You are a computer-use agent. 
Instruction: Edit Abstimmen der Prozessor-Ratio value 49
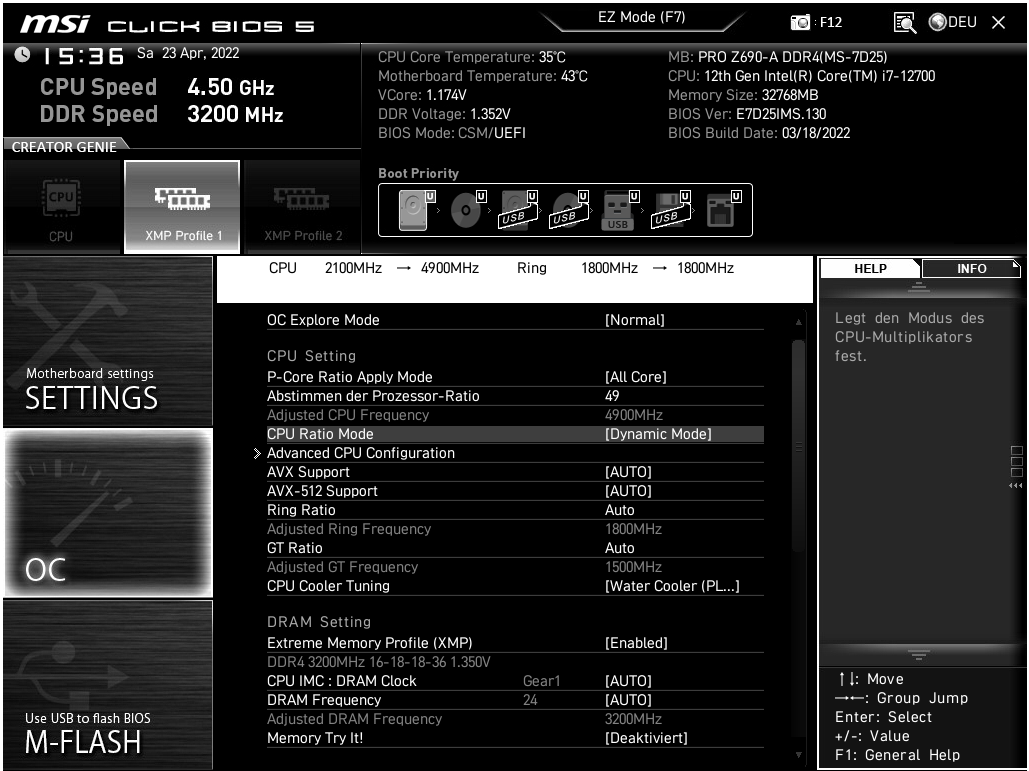pyautogui.click(x=514, y=396)
